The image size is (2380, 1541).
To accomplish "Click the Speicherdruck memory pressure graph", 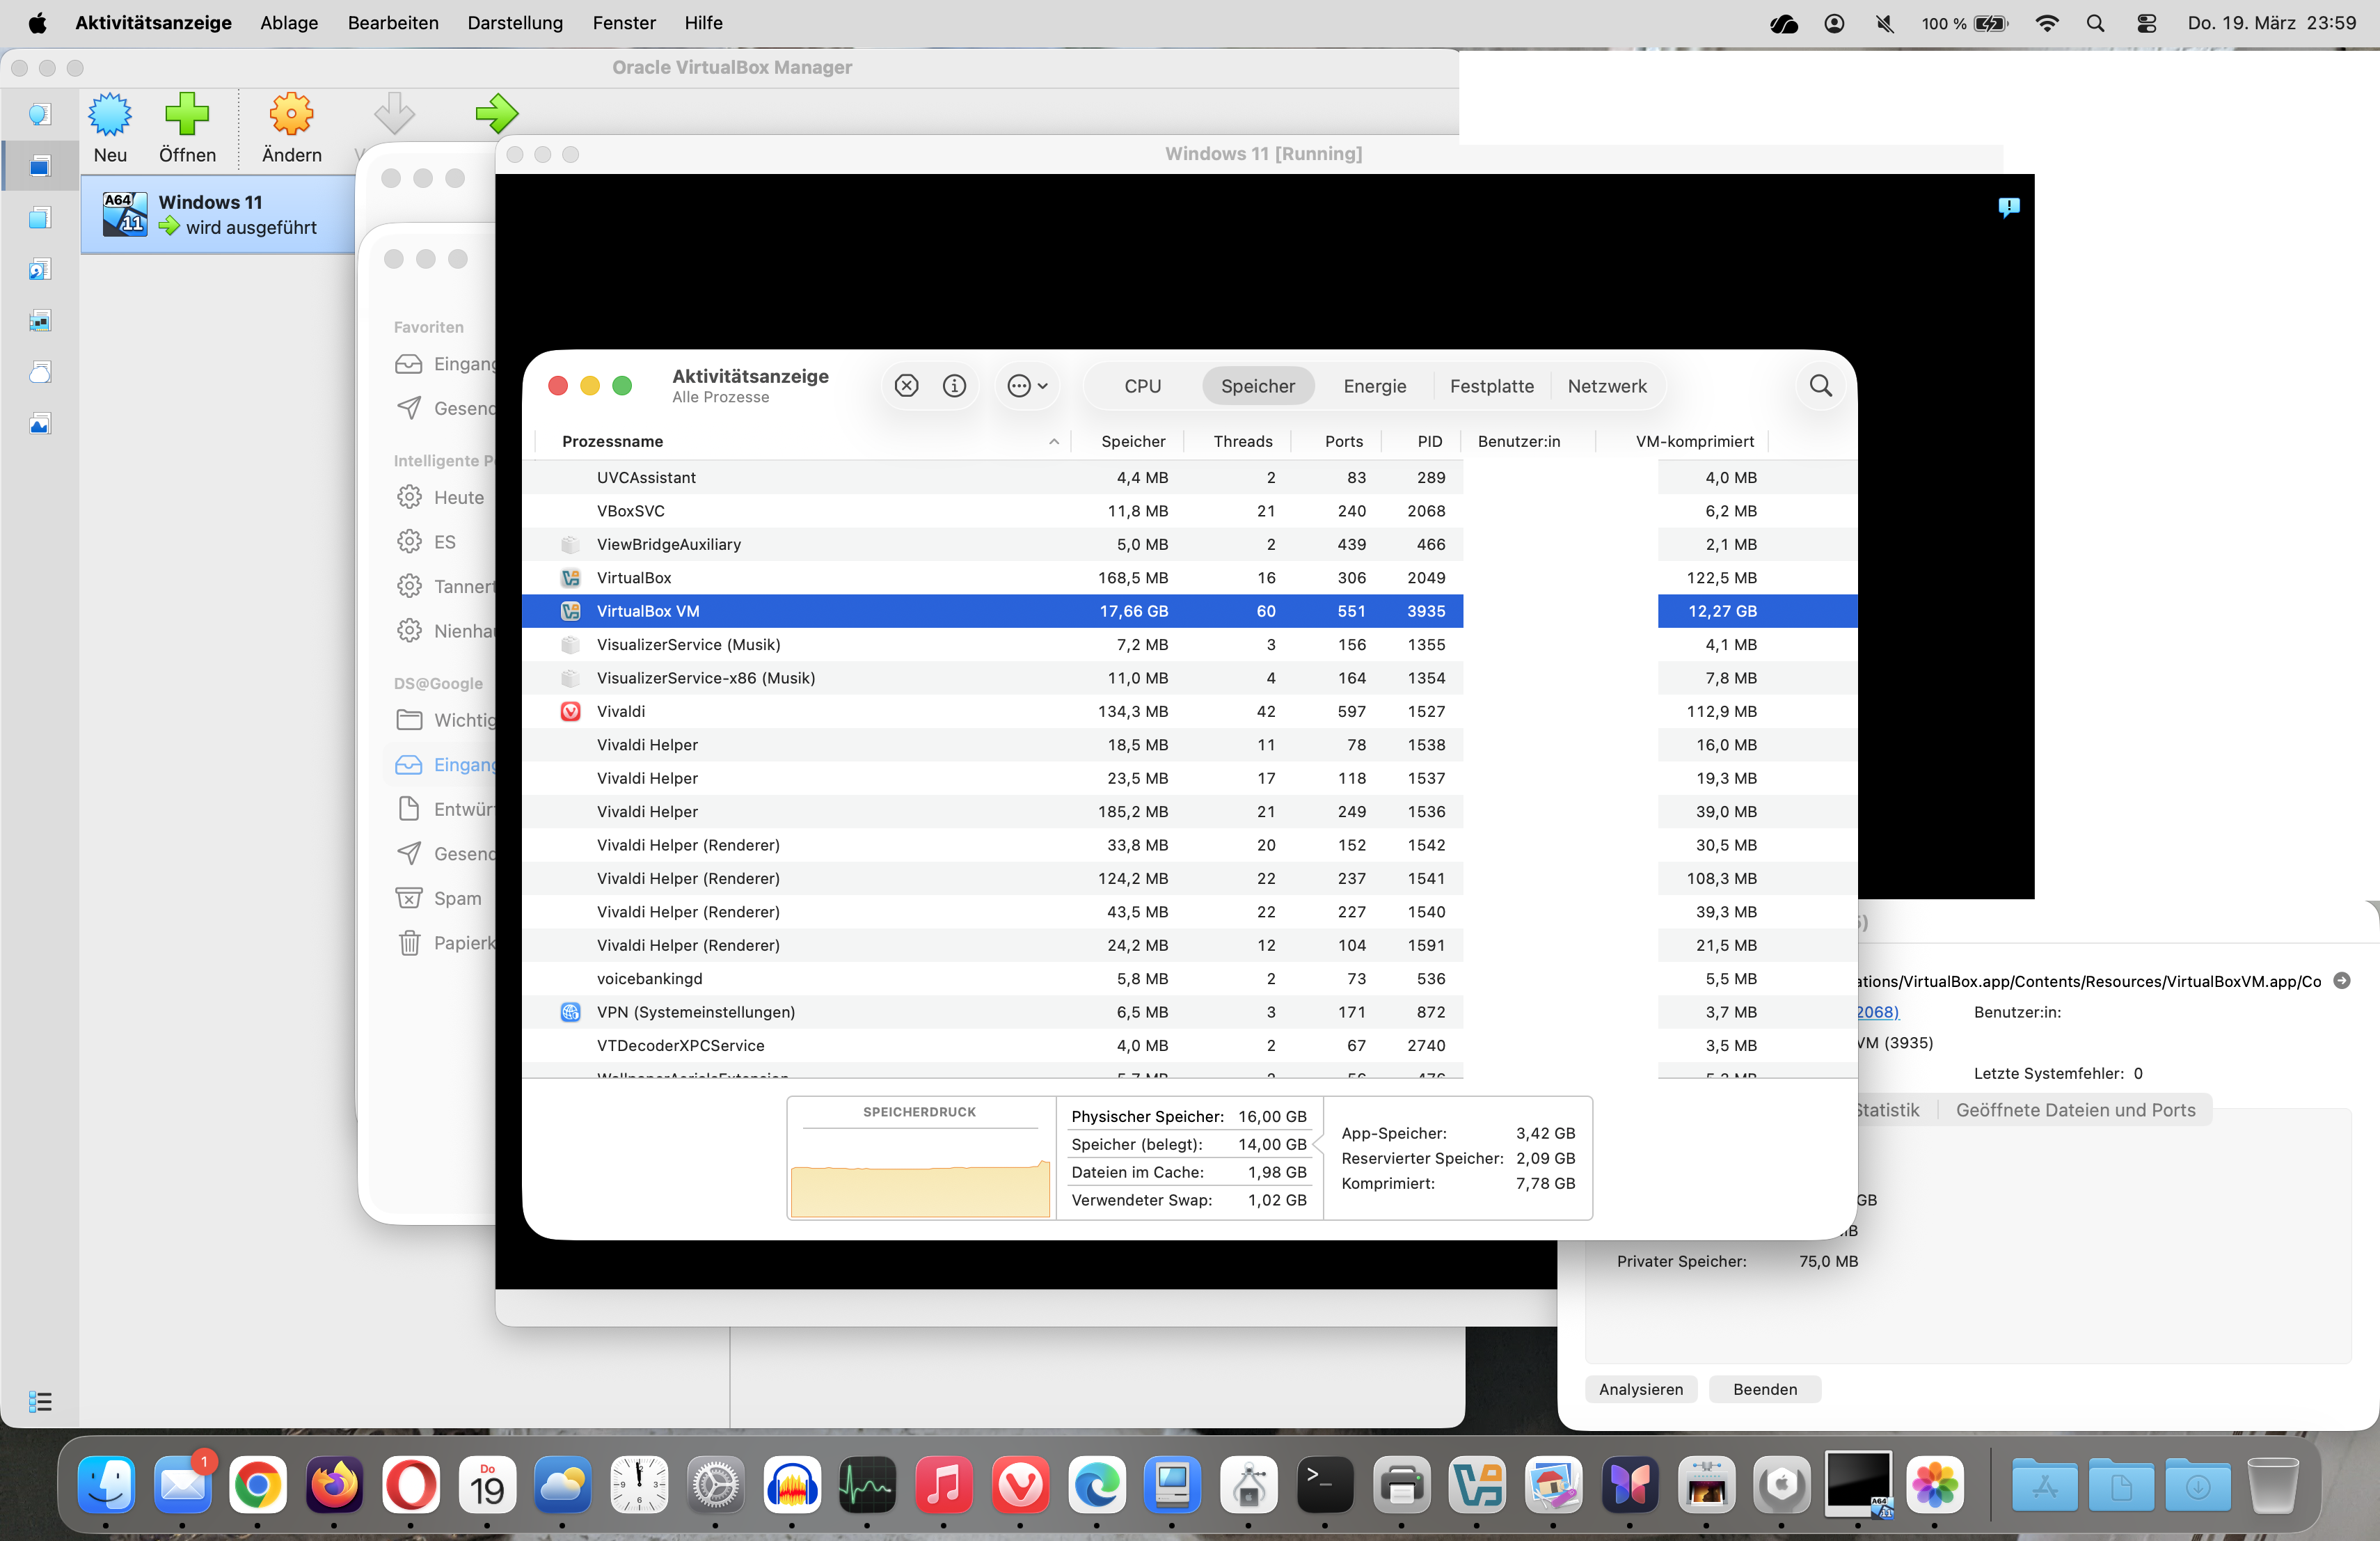I will click(x=920, y=1158).
